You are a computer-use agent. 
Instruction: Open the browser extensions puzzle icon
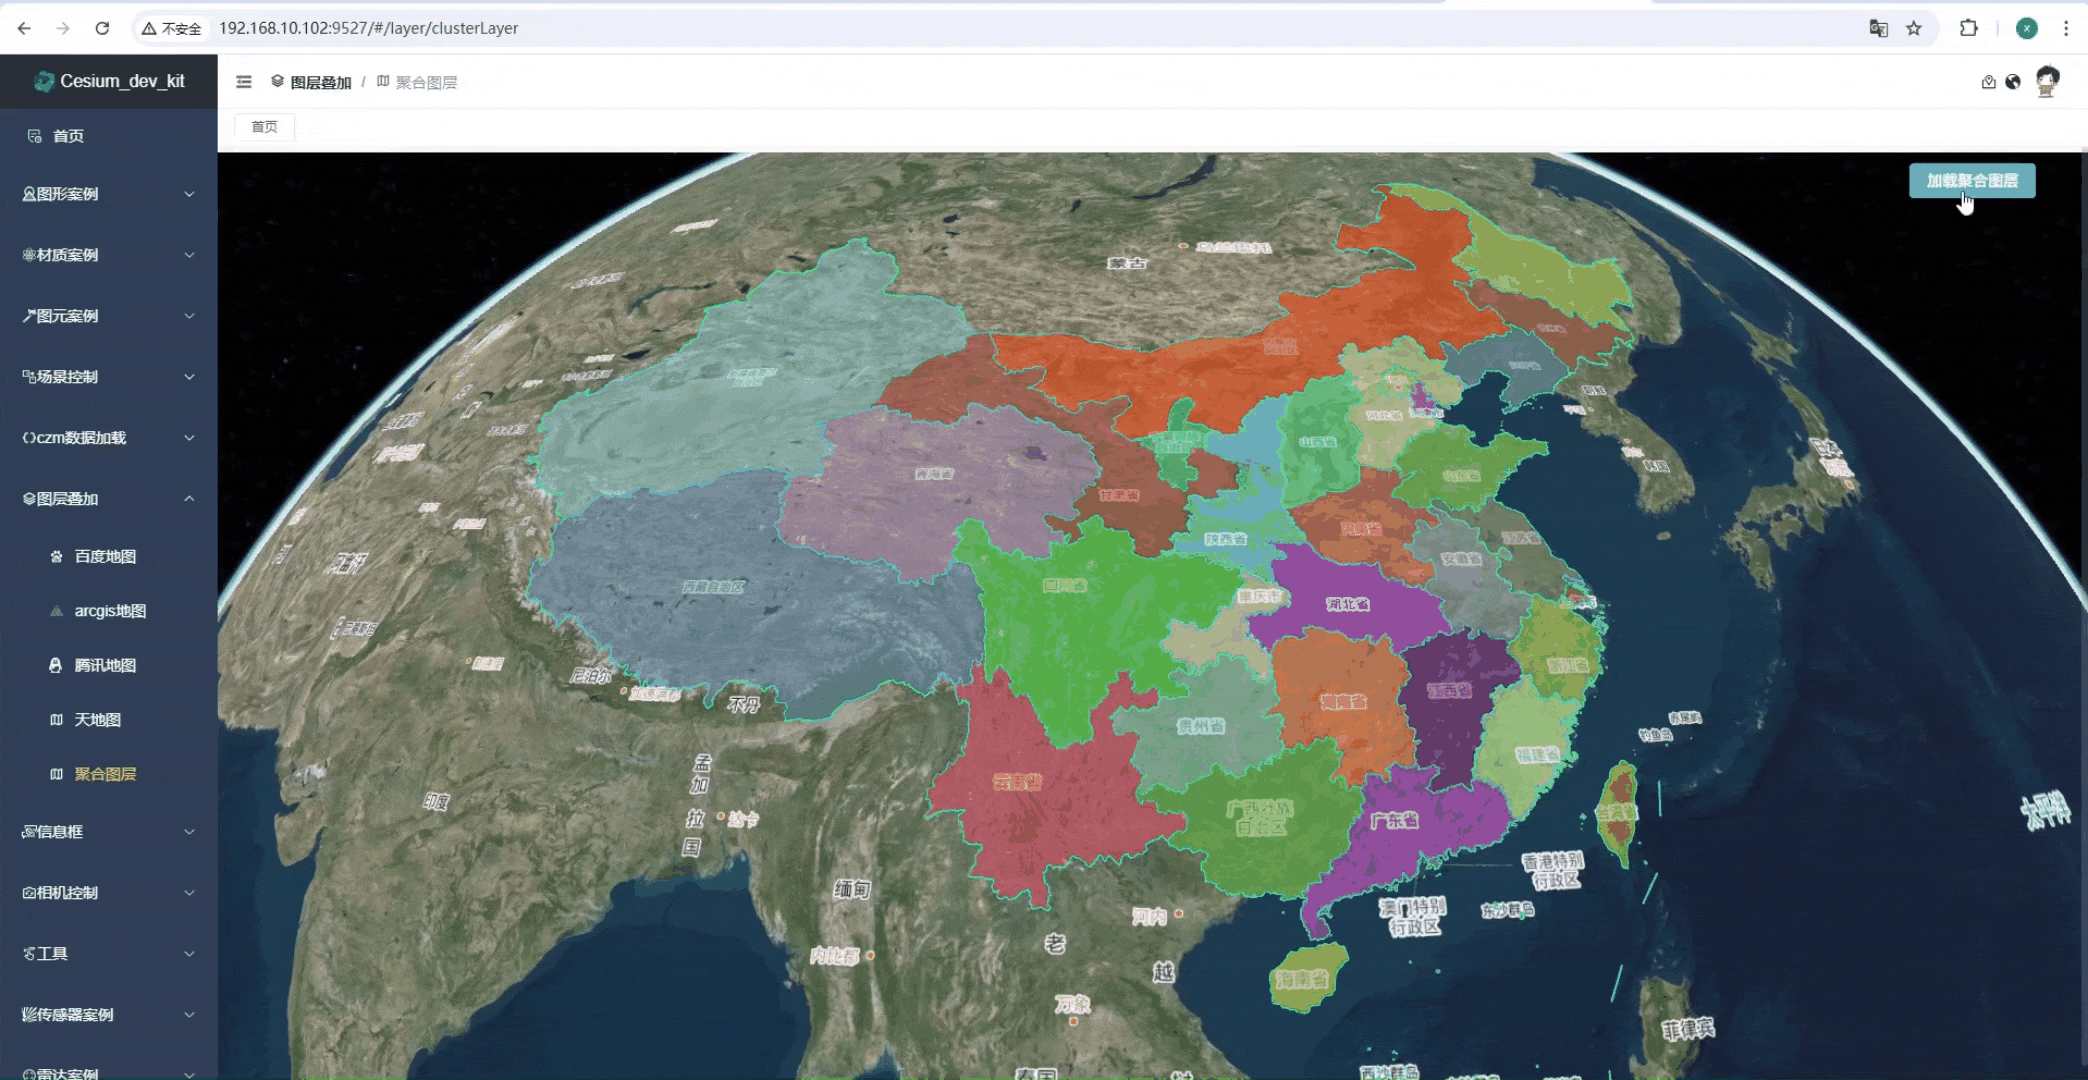[x=1968, y=28]
